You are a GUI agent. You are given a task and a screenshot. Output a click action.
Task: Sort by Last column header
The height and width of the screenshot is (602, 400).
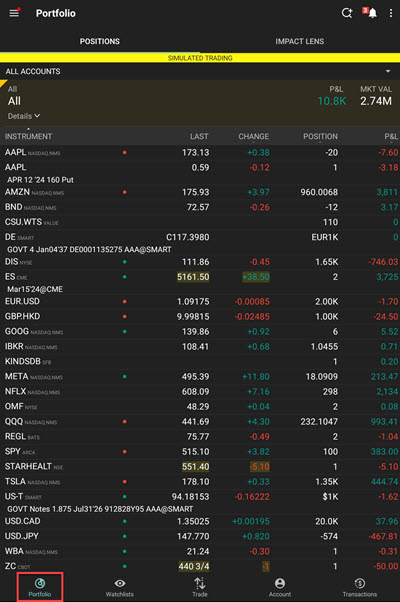tap(199, 137)
